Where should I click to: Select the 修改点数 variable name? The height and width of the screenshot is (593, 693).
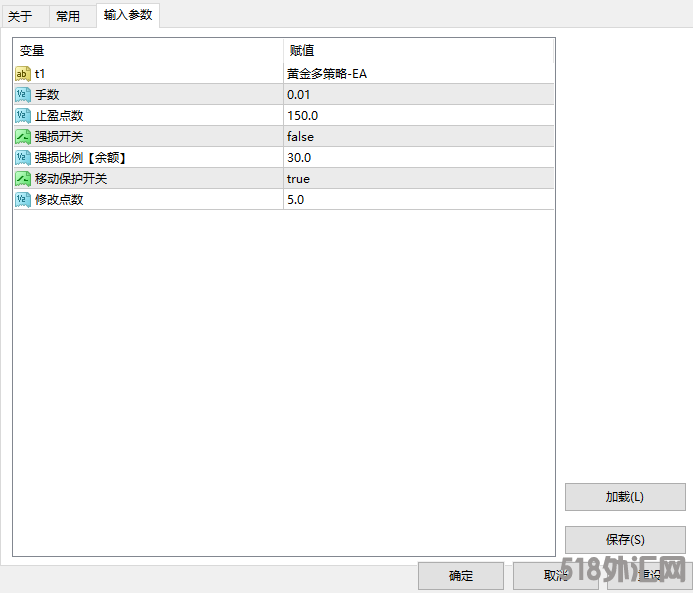(x=59, y=200)
